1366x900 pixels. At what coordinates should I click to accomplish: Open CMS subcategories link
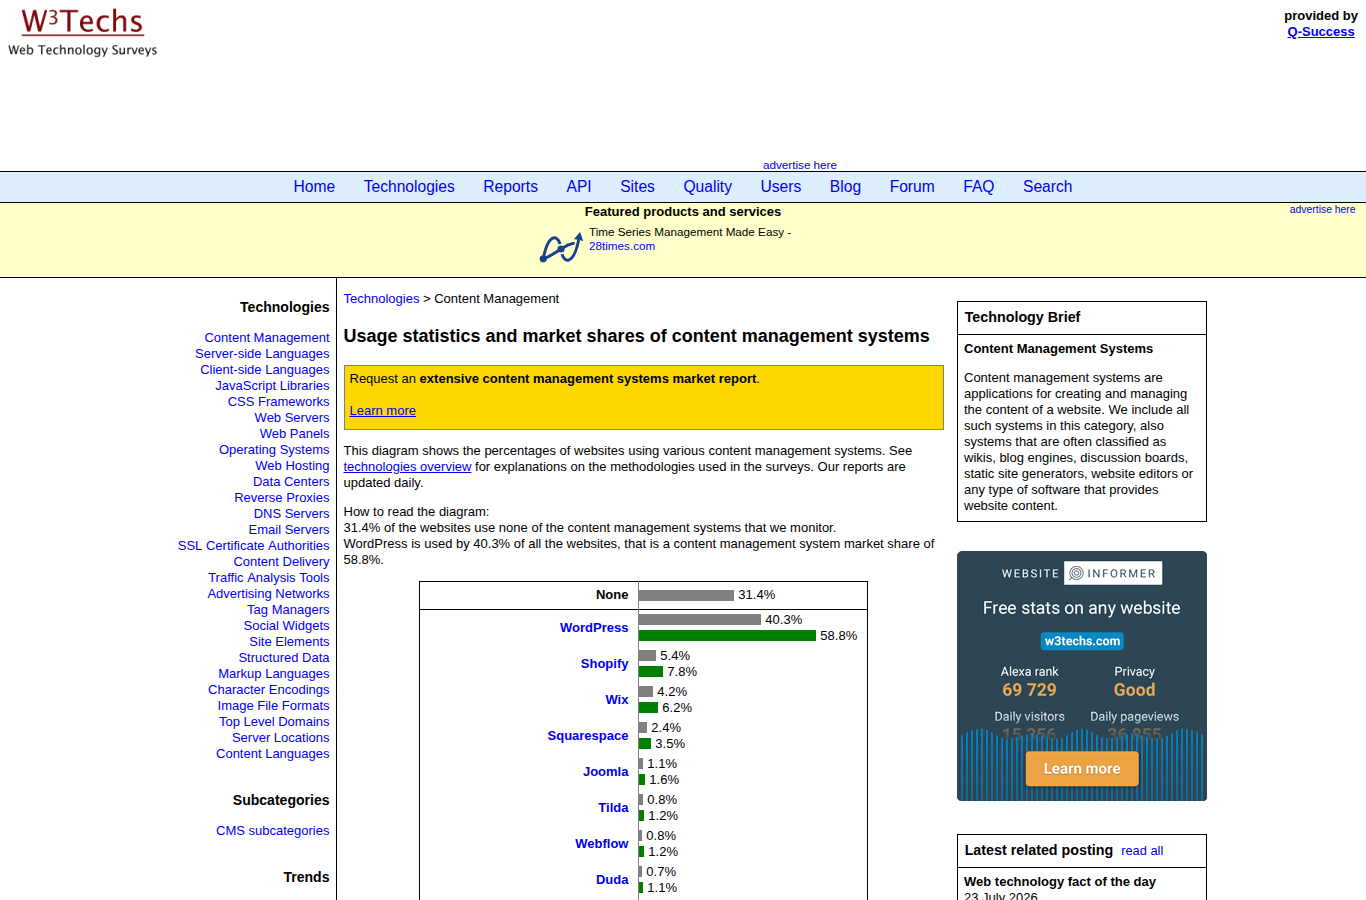(272, 831)
